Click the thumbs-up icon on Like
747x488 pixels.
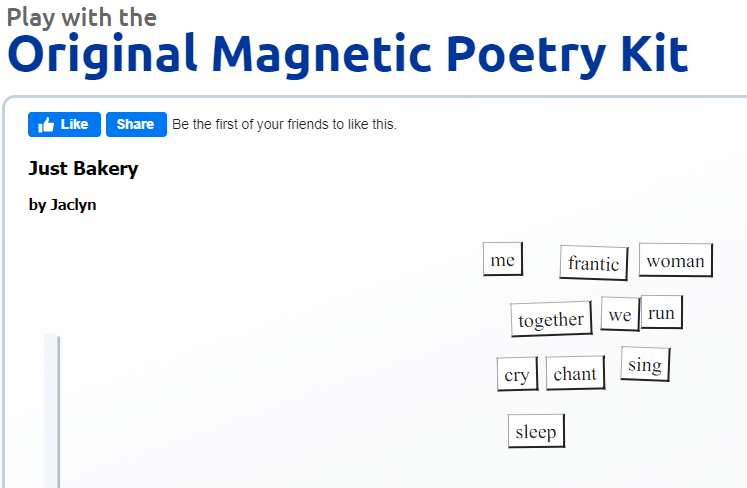[46, 125]
